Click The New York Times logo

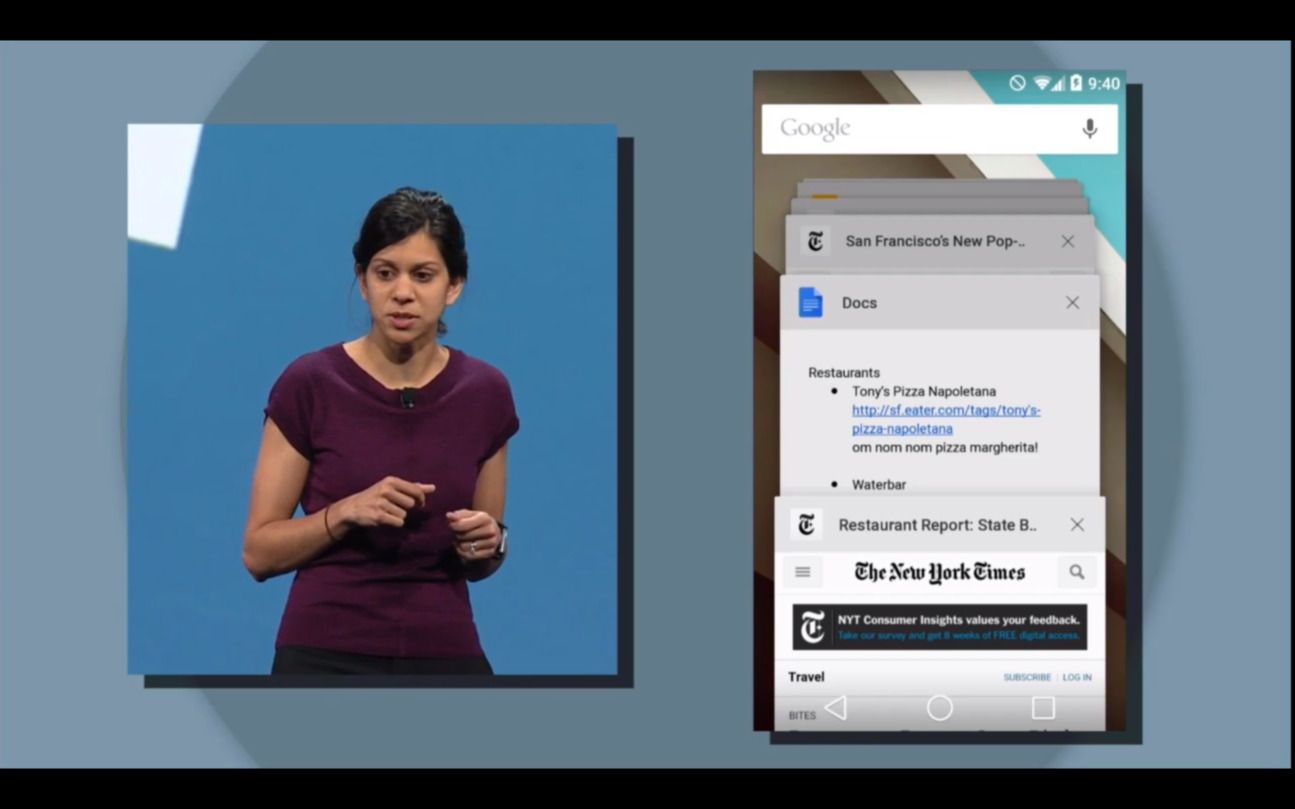[x=939, y=572]
